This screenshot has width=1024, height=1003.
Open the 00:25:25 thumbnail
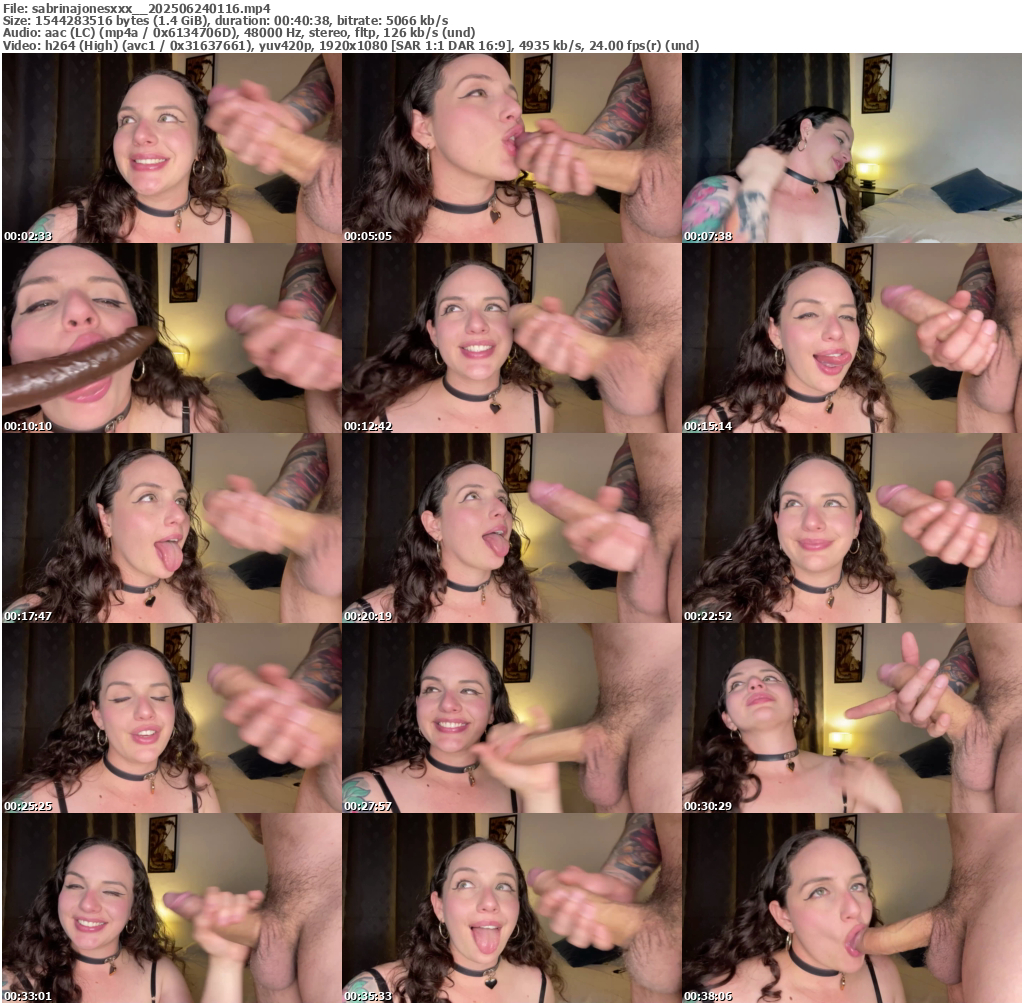[171, 718]
